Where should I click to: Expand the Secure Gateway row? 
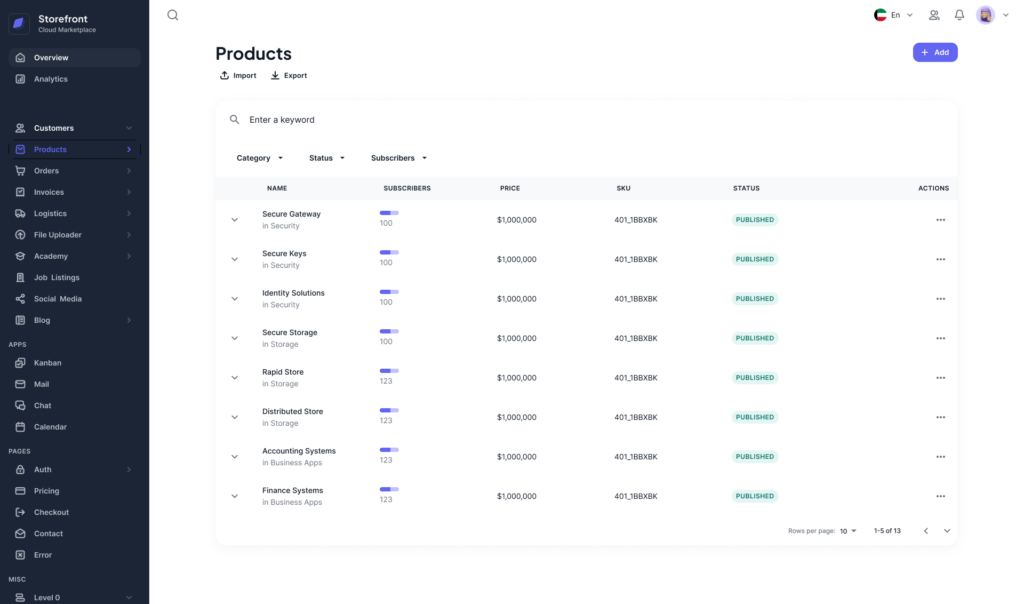[x=235, y=220]
